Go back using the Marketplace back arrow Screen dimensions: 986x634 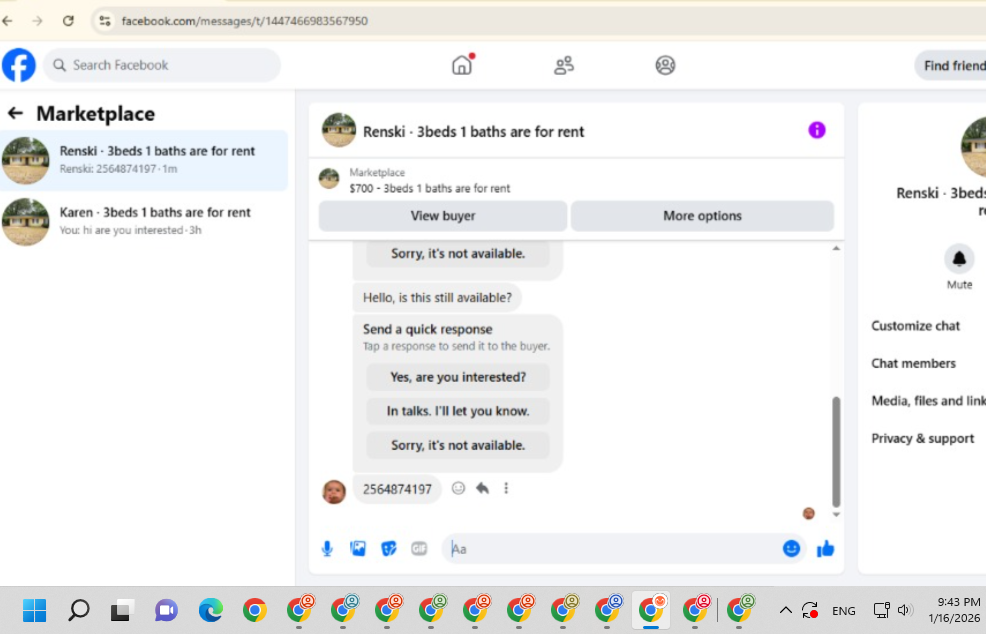click(15, 113)
